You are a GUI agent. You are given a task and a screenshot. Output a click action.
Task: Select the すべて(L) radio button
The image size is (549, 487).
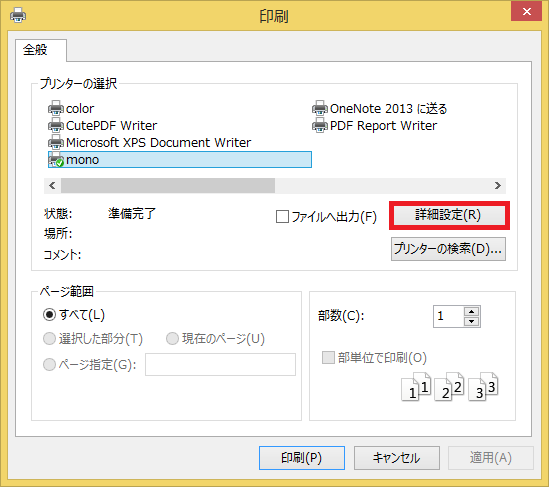coord(49,314)
